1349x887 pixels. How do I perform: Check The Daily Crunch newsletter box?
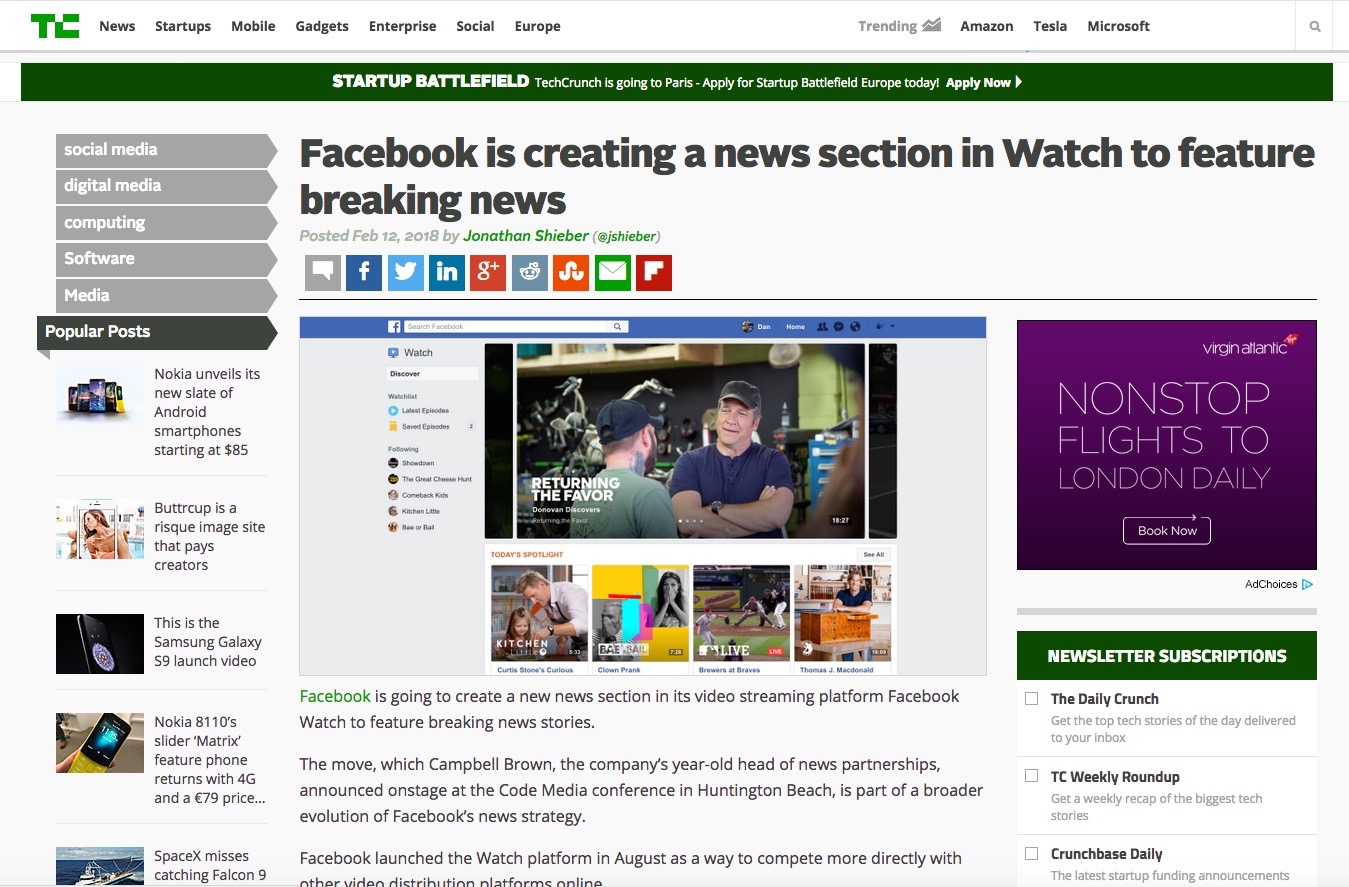(1031, 699)
